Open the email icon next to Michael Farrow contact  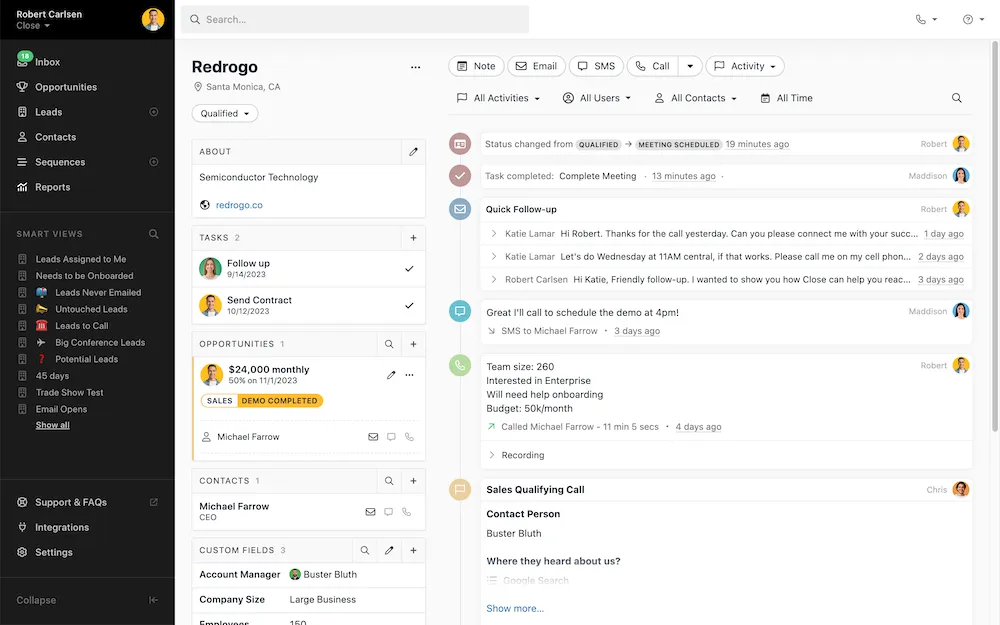coord(368,511)
